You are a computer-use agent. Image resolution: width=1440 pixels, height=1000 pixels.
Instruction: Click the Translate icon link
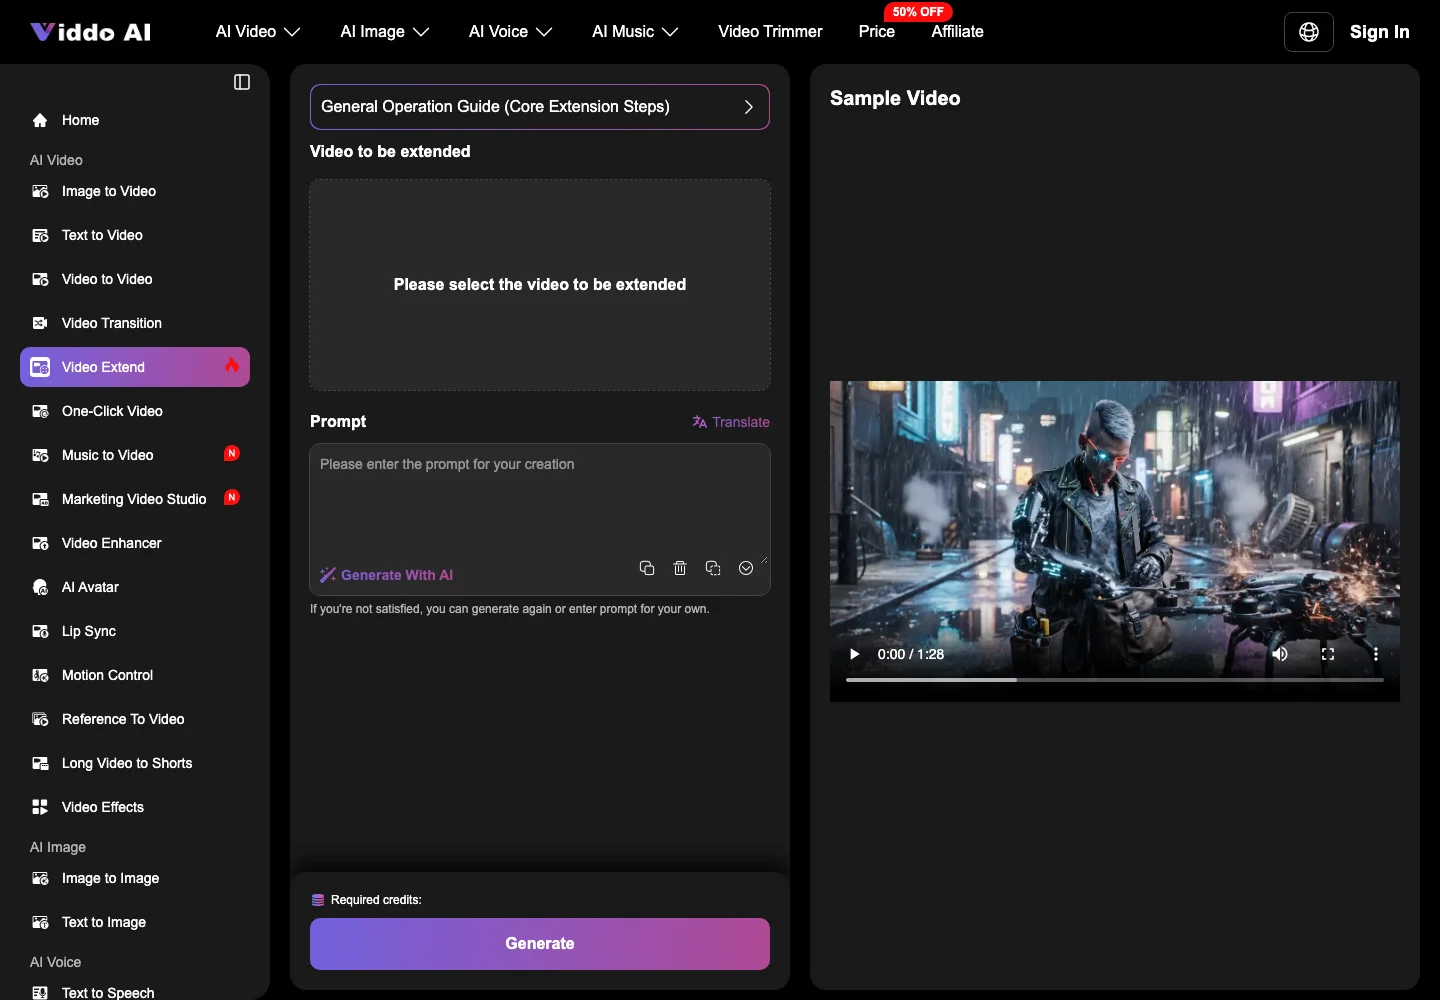(x=731, y=422)
